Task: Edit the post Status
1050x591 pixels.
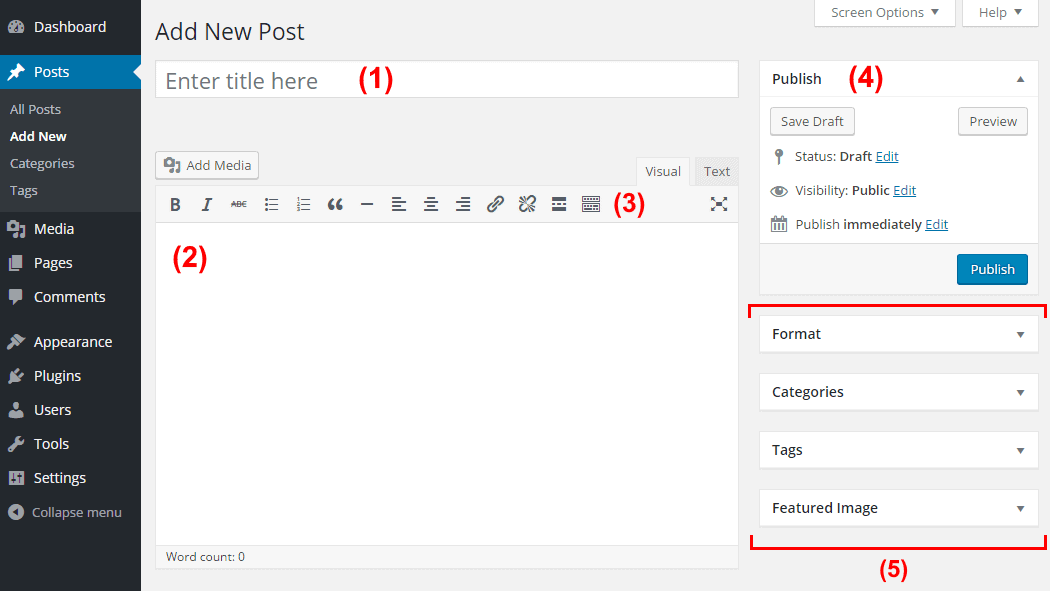Action: 887,157
